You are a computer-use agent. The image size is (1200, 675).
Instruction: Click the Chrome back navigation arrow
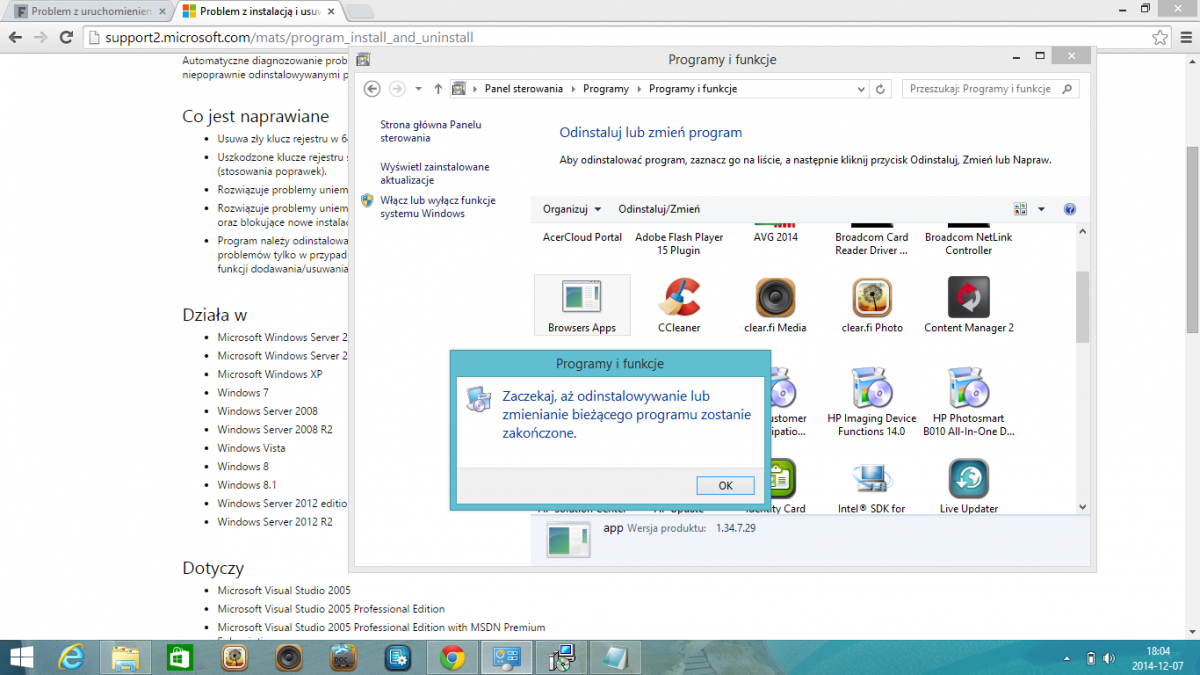(x=16, y=37)
